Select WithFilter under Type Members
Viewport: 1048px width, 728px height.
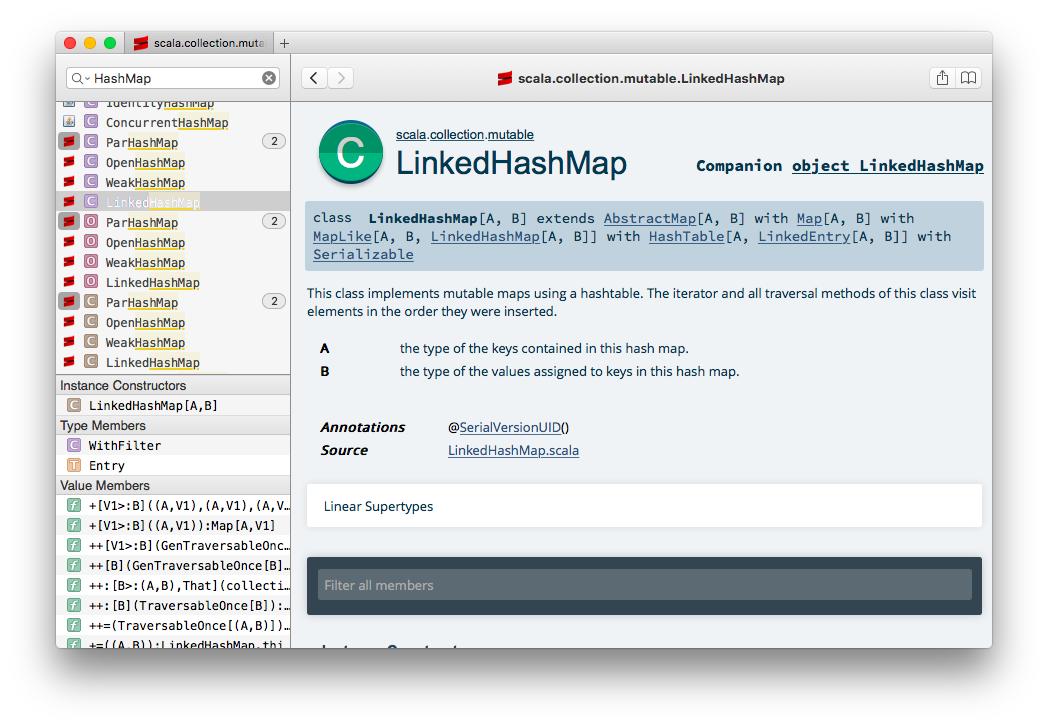coord(124,445)
